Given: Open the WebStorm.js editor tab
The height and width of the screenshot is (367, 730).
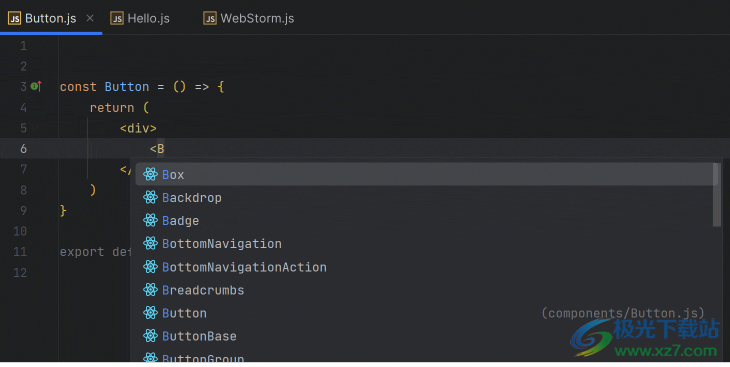Looking at the screenshot, I should tap(249, 18).
